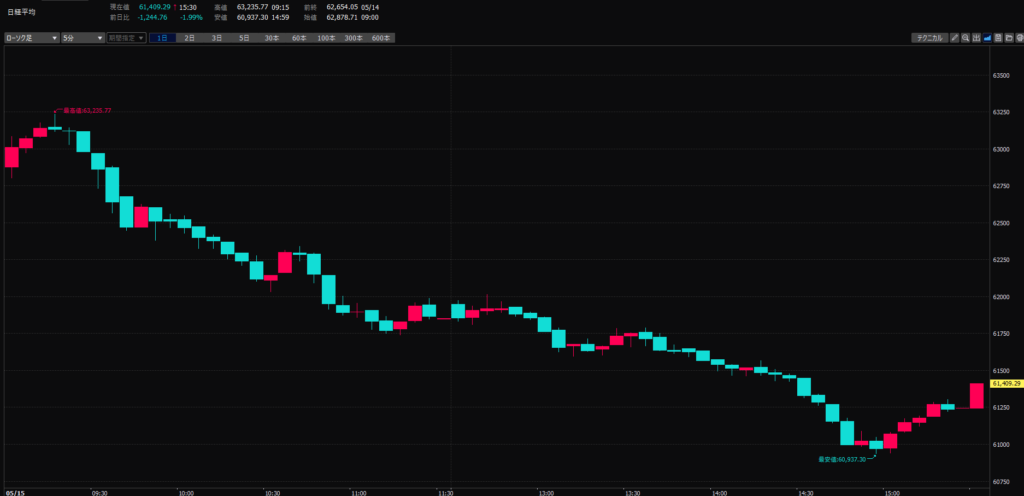Screen dimensions: 1024x496
Task: Open the テクニカル indicators button
Action: (930, 38)
